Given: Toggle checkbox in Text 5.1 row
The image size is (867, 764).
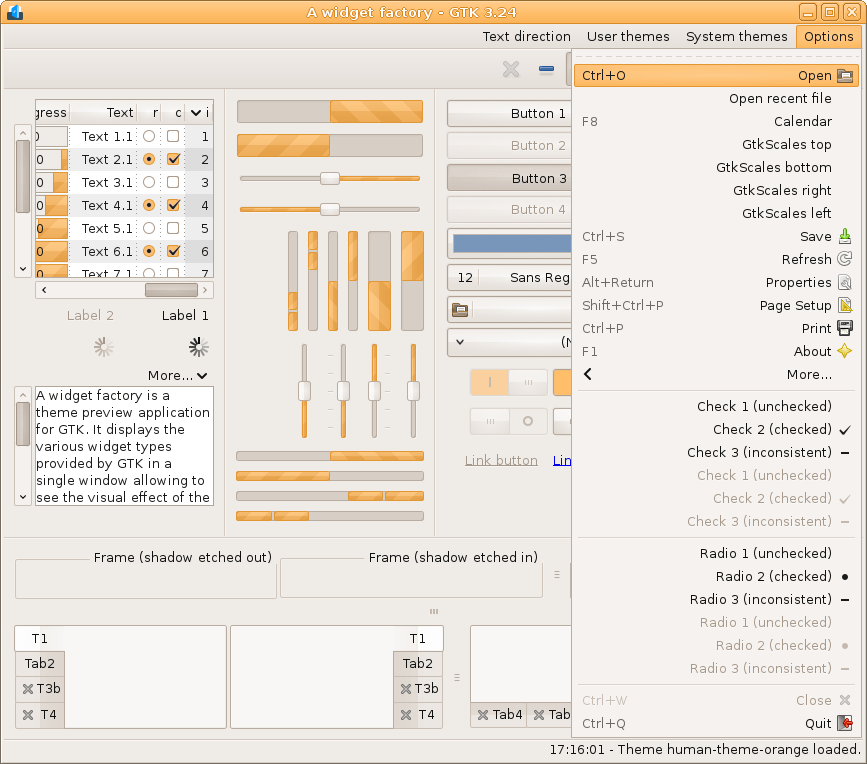Looking at the screenshot, I should pyautogui.click(x=173, y=228).
